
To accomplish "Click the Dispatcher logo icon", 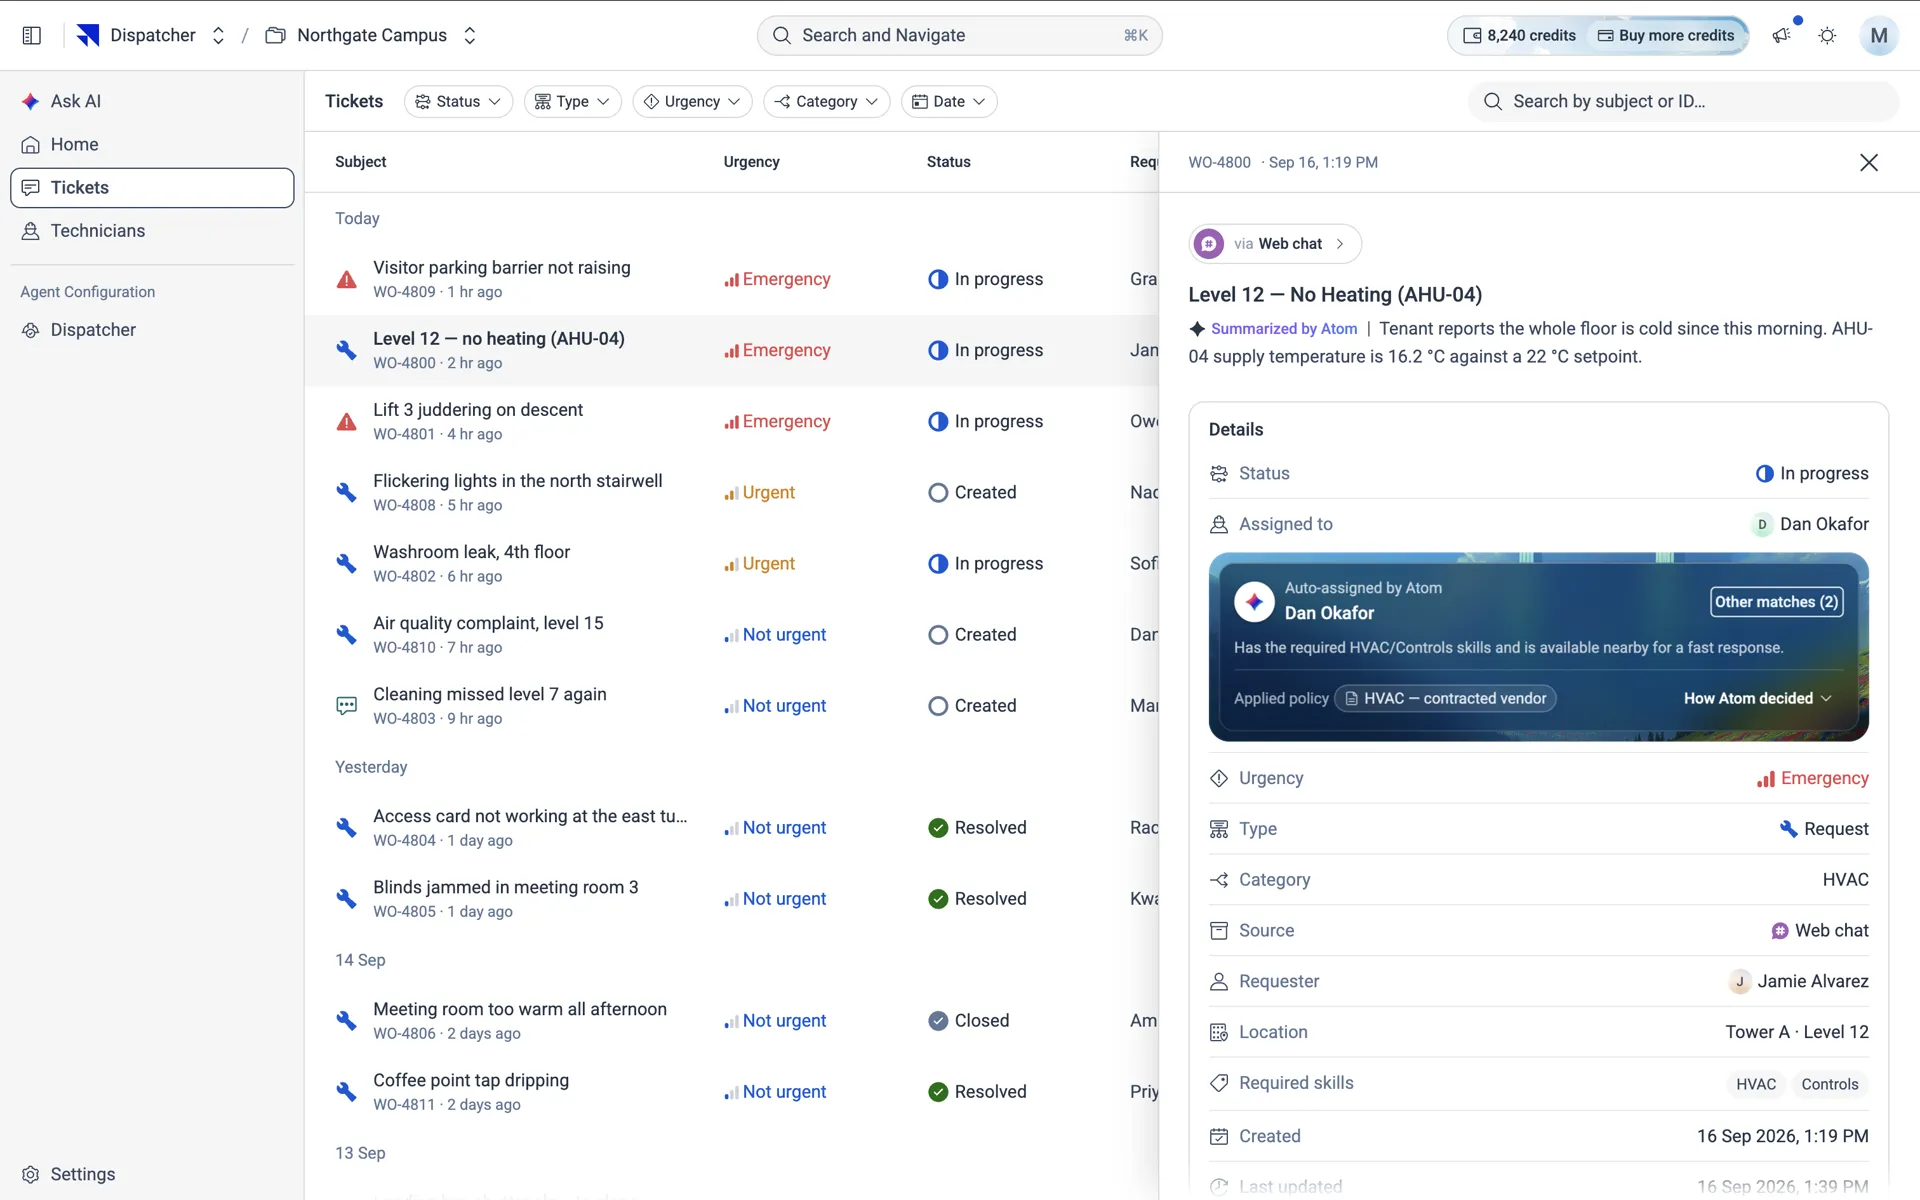I will point(88,36).
